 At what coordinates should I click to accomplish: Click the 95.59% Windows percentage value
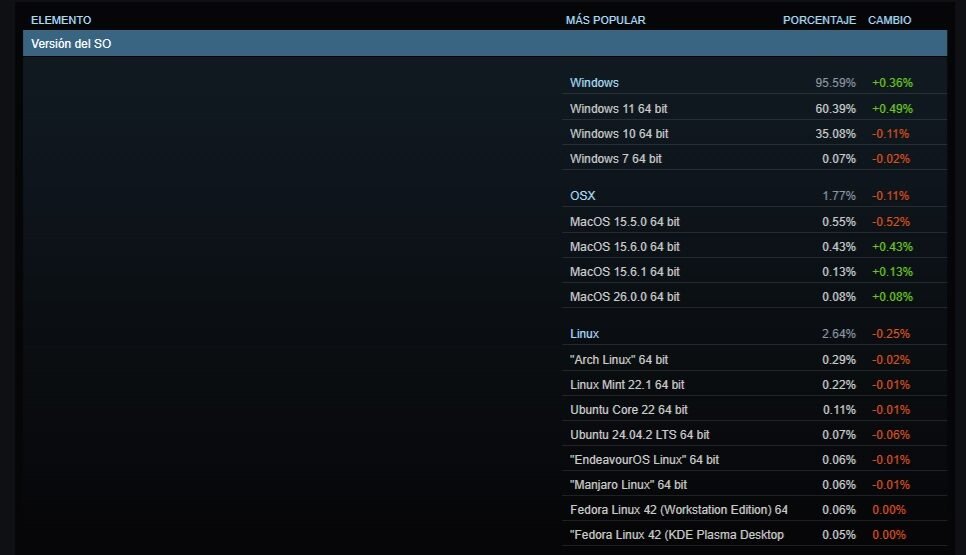[x=835, y=83]
